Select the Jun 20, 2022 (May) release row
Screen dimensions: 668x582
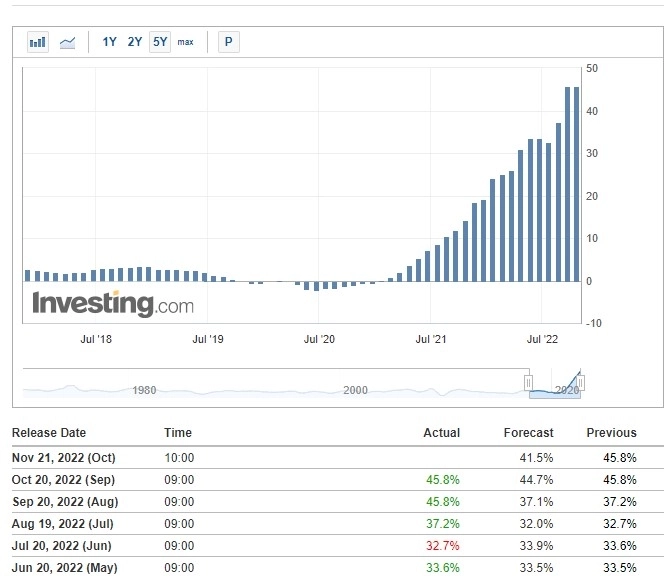(x=64, y=567)
